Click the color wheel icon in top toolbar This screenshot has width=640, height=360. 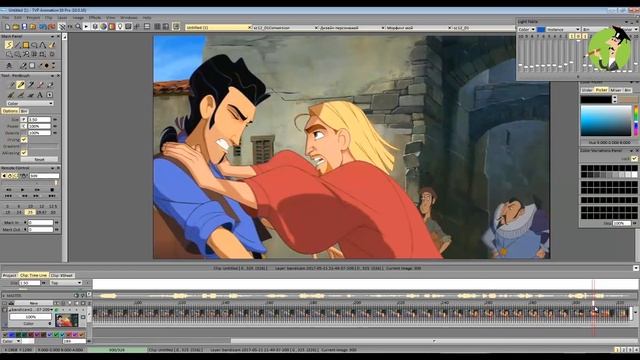[103, 27]
